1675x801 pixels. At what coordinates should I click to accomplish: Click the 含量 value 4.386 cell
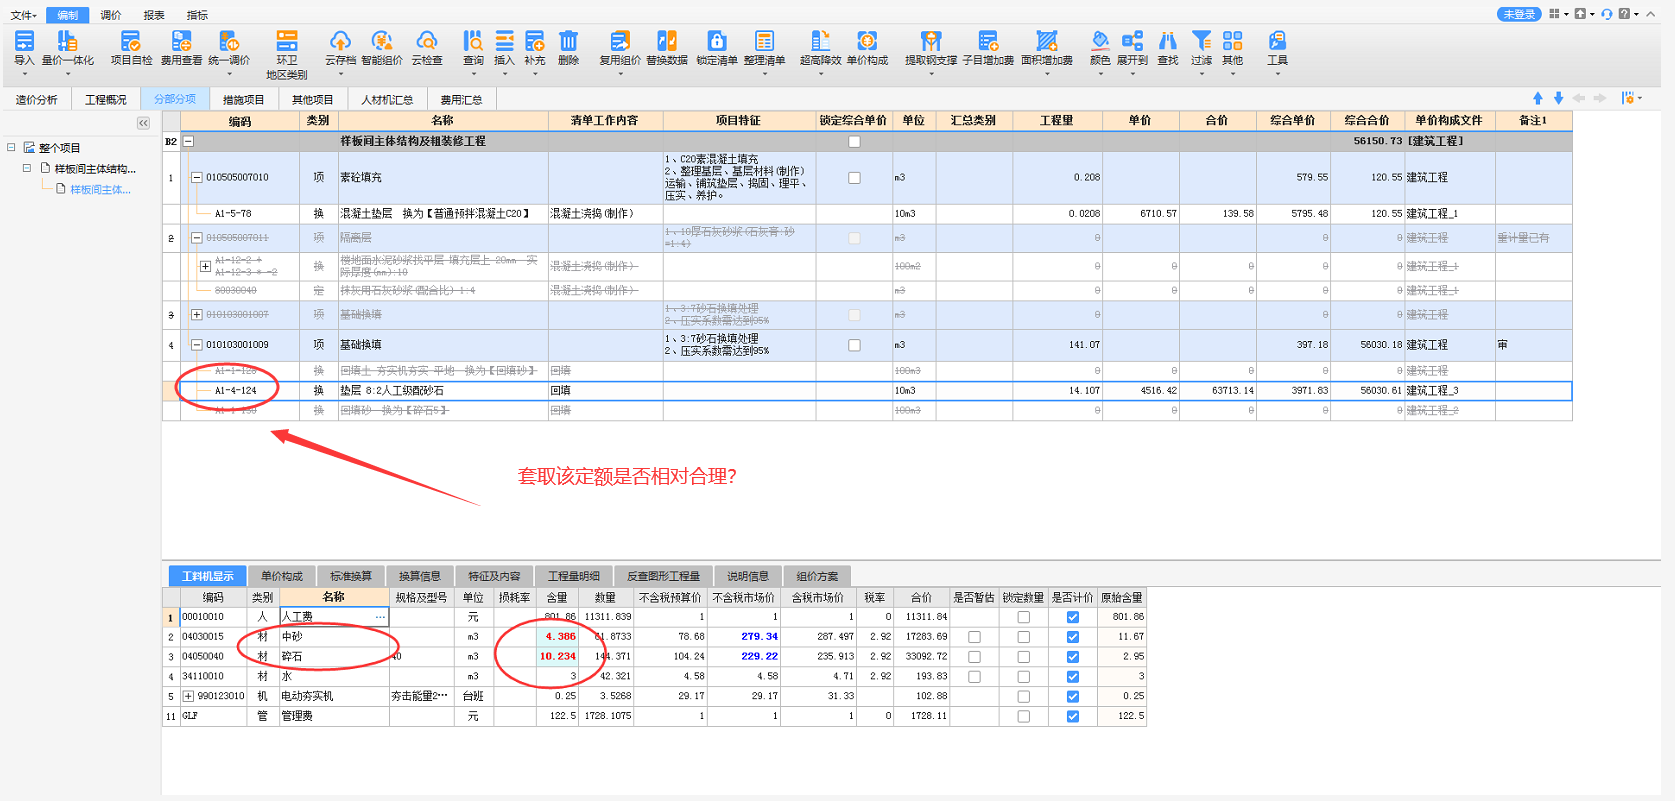(x=557, y=637)
